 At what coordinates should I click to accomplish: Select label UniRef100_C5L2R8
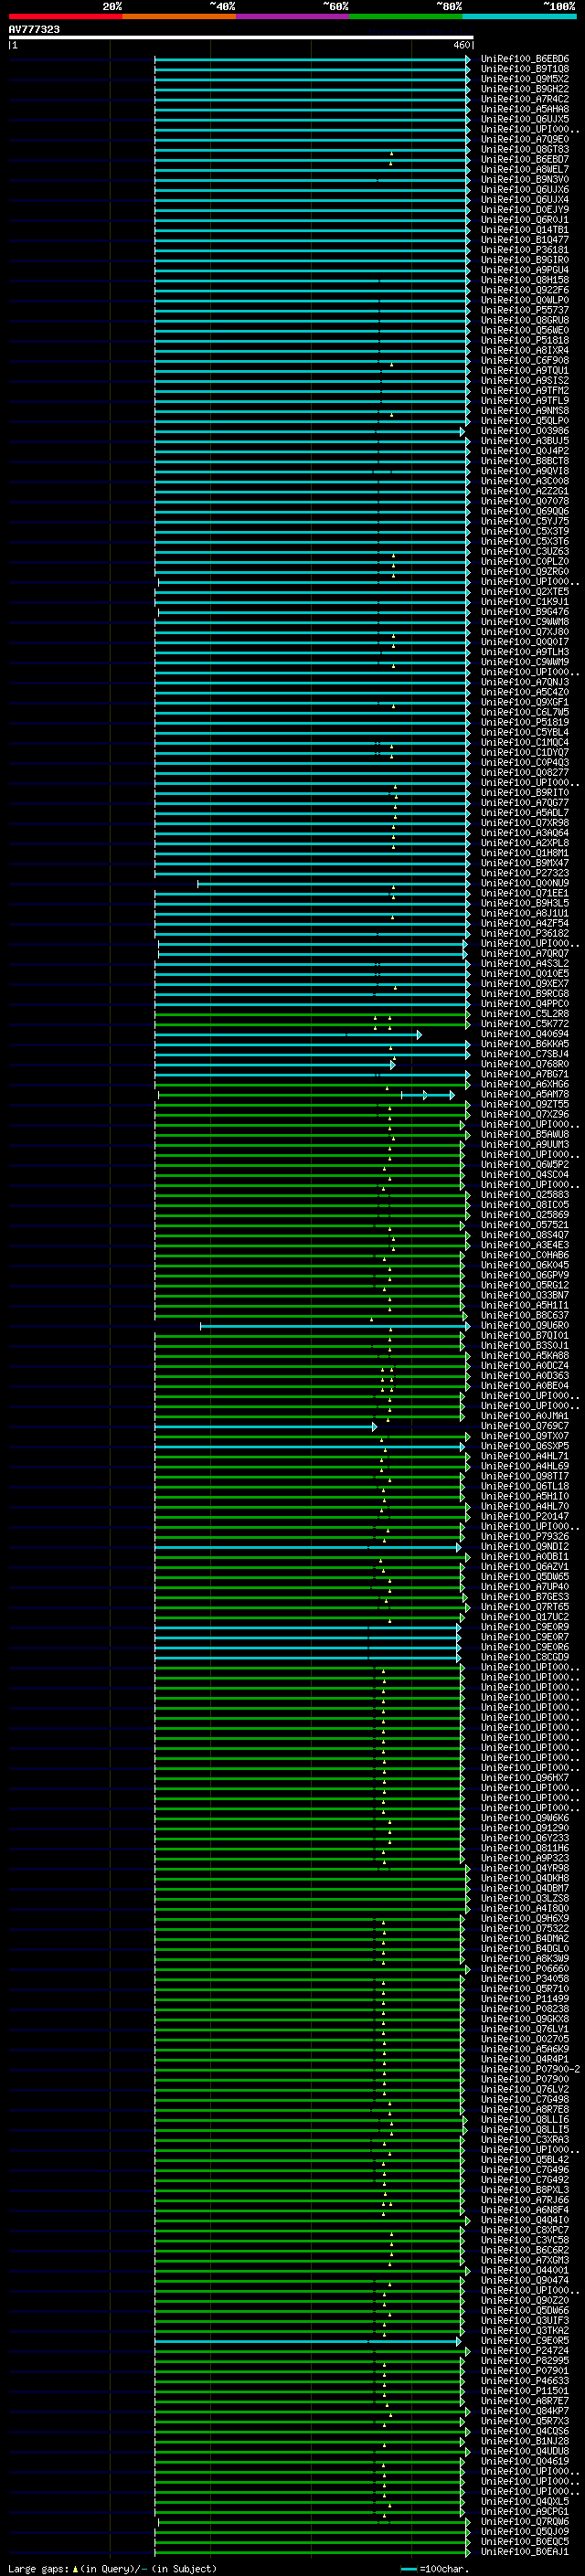[525, 1013]
